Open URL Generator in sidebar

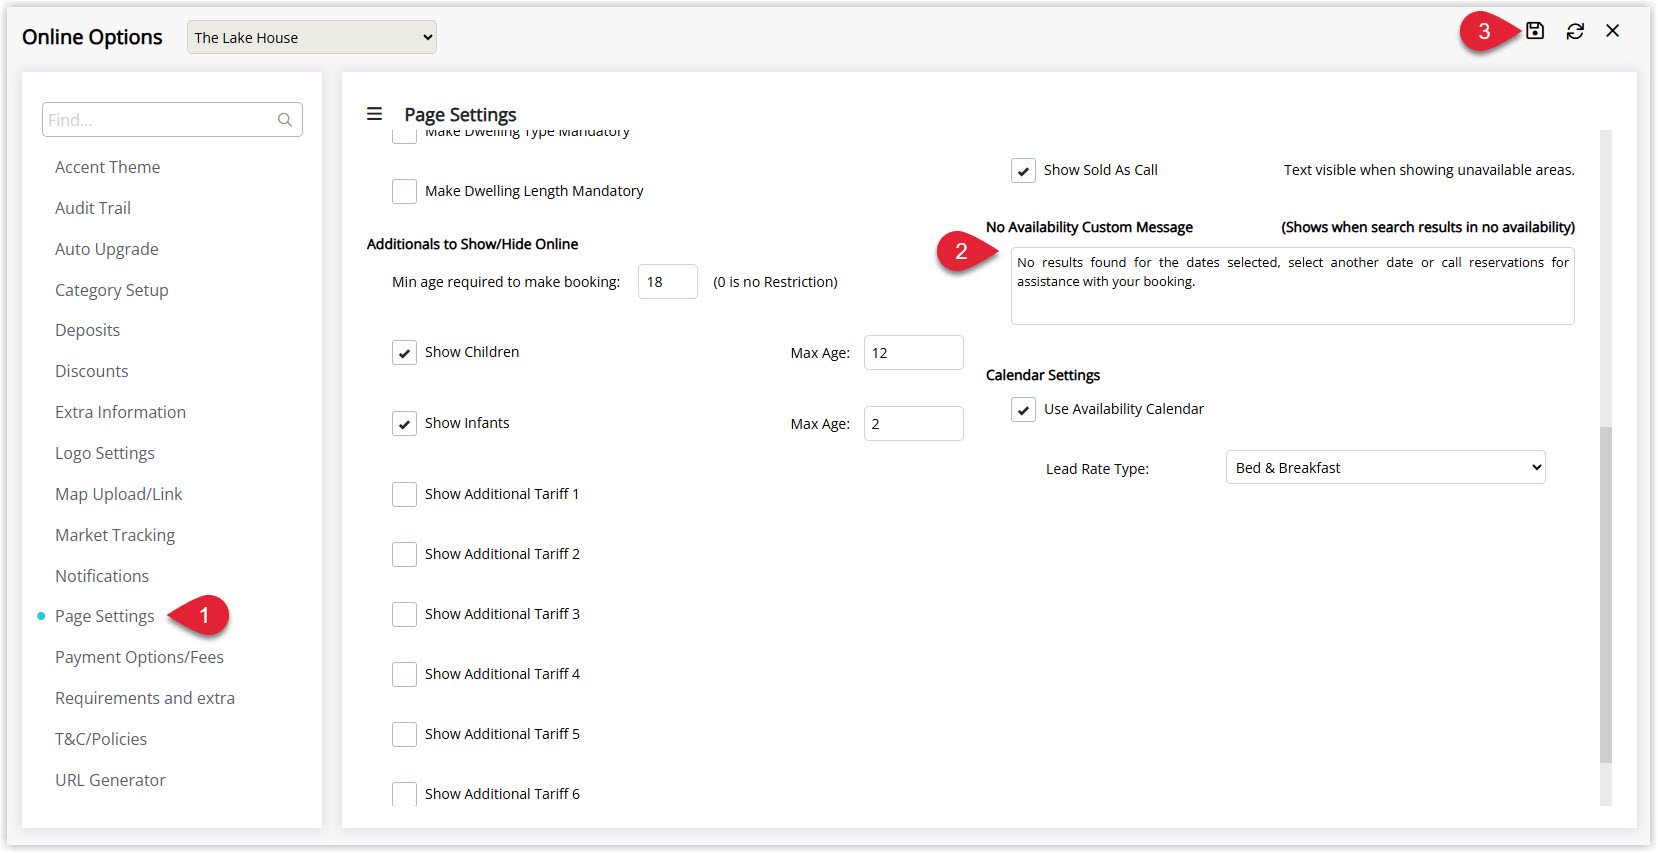click(110, 780)
